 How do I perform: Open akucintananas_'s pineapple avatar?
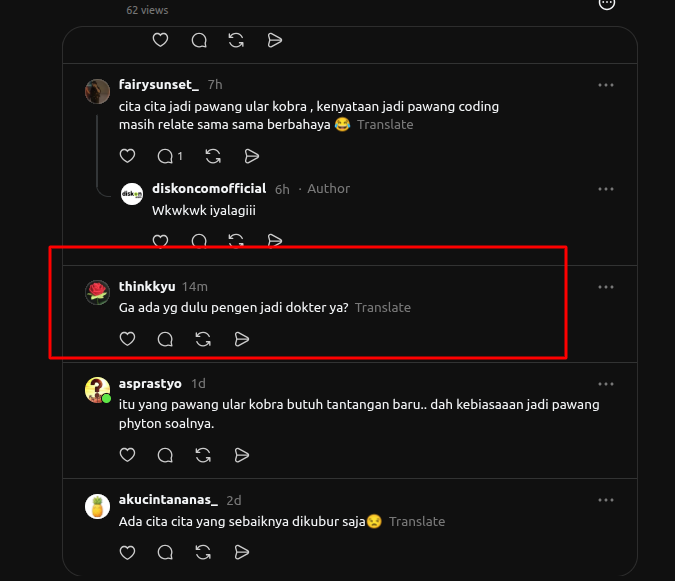(x=97, y=507)
